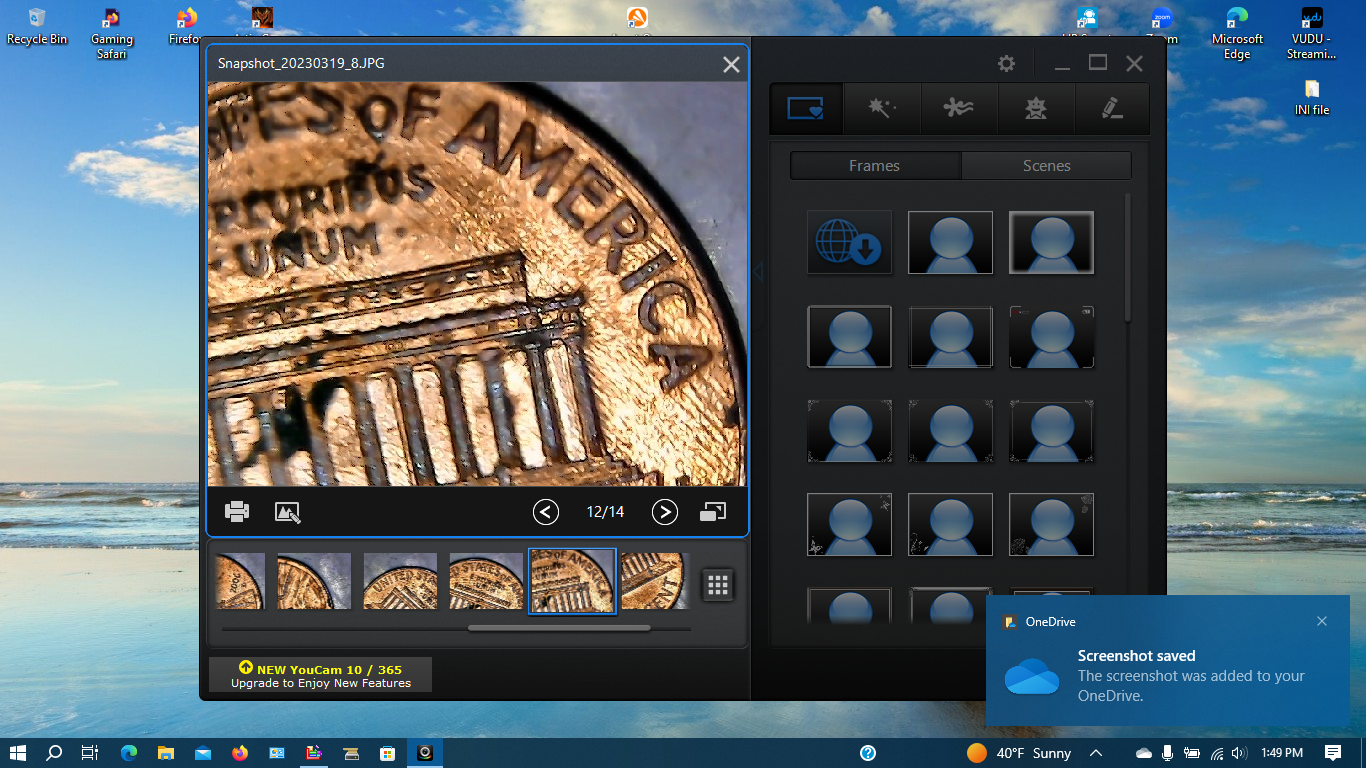Click the 12/14 snapshot counter
The width and height of the screenshot is (1366, 768).
(605, 512)
